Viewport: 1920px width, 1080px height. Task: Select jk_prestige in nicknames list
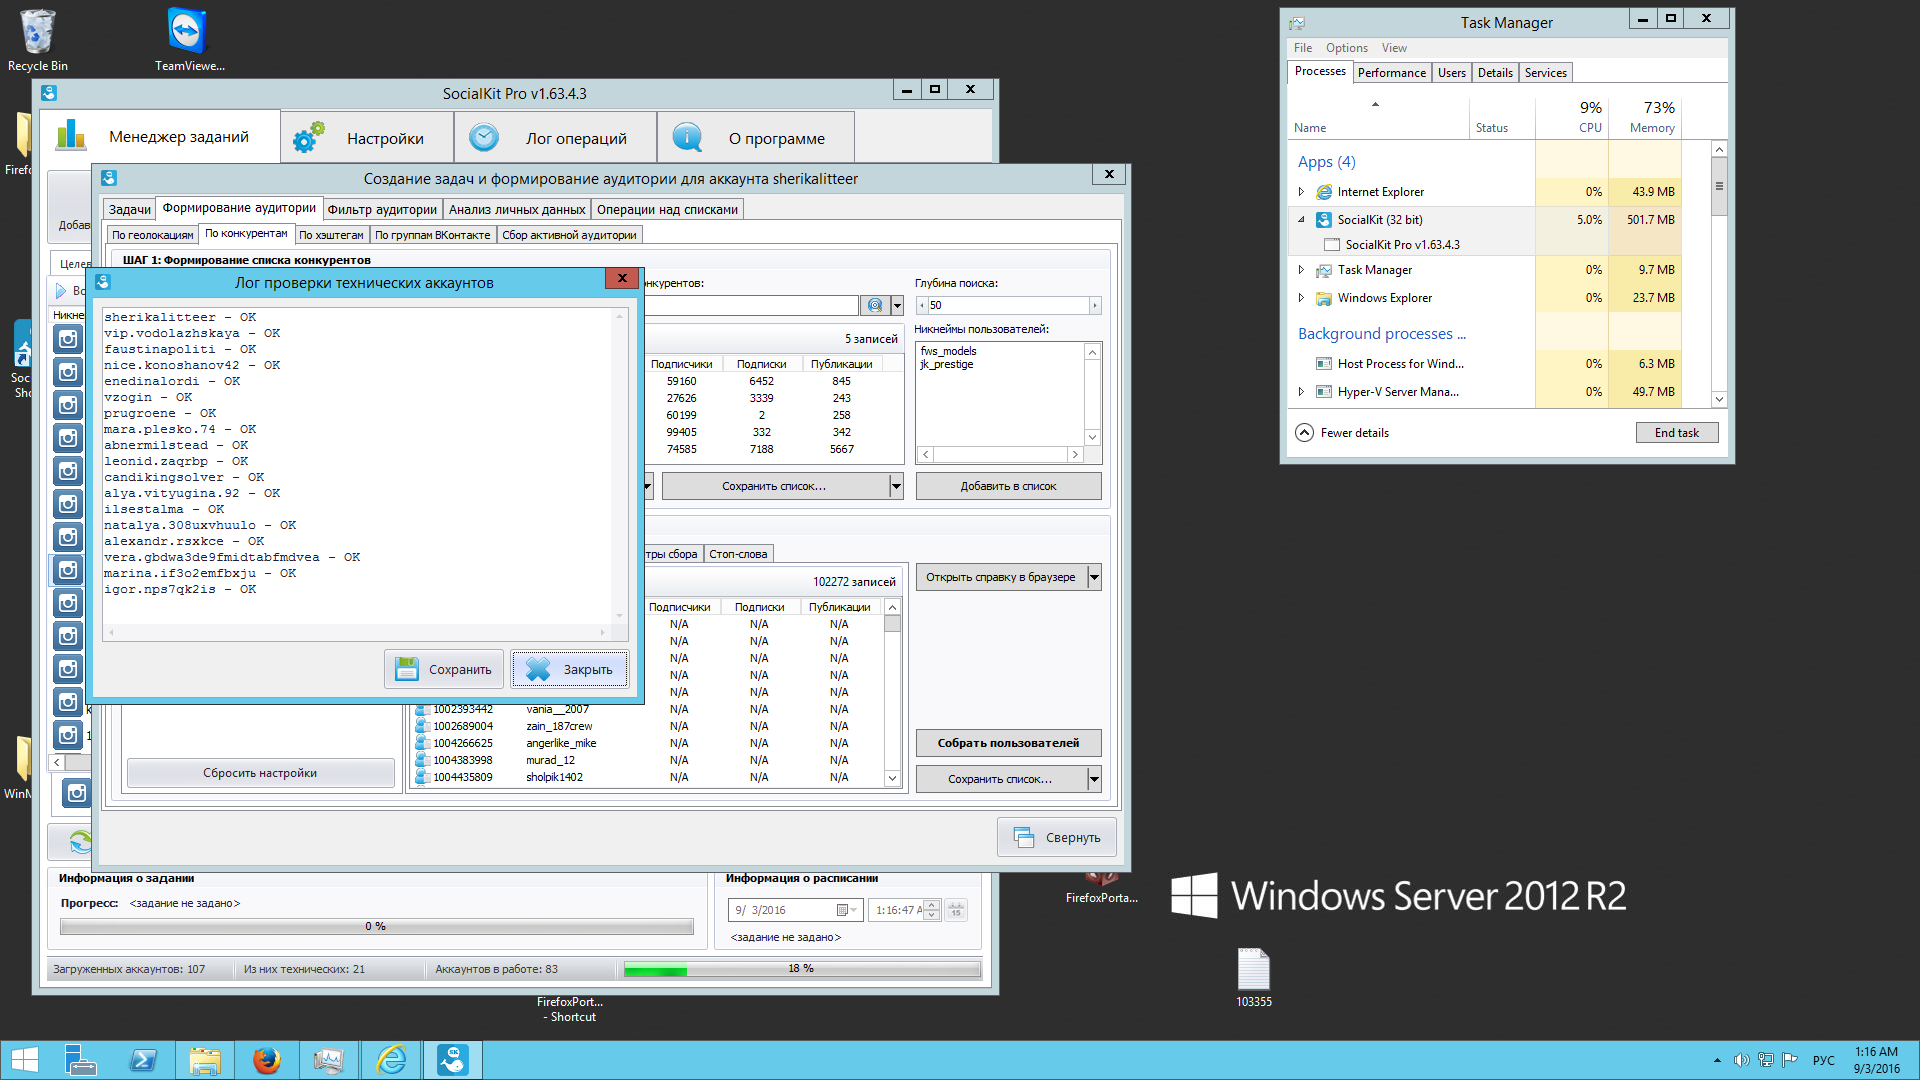coord(946,364)
